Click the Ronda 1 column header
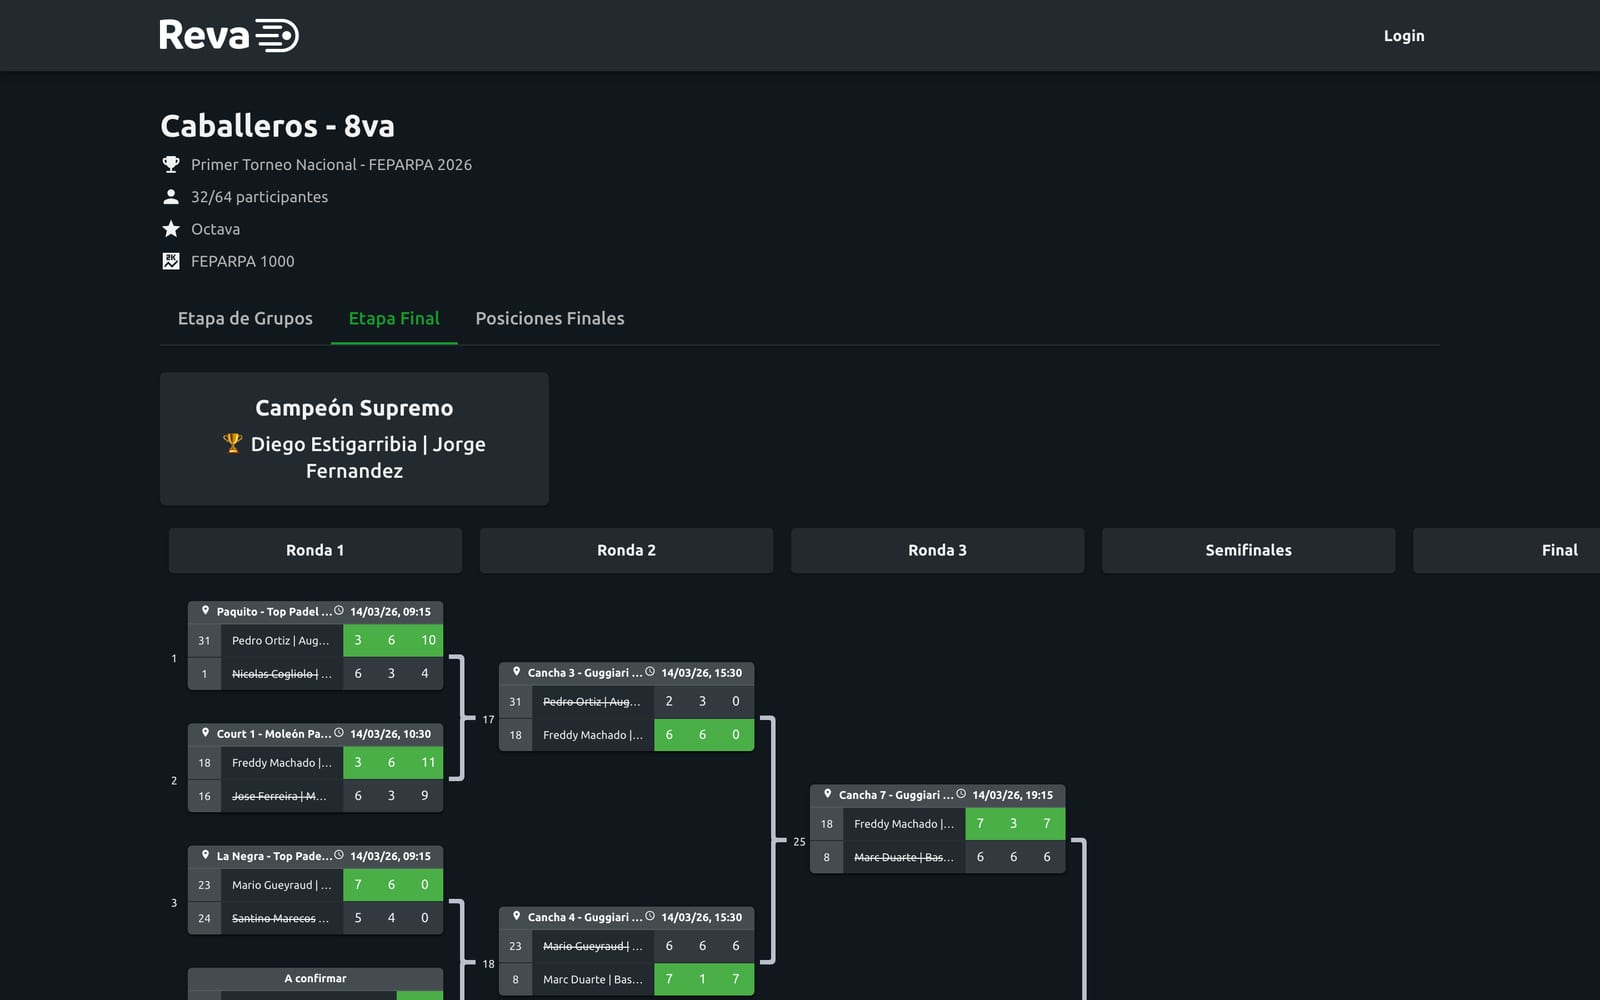 [x=315, y=550]
